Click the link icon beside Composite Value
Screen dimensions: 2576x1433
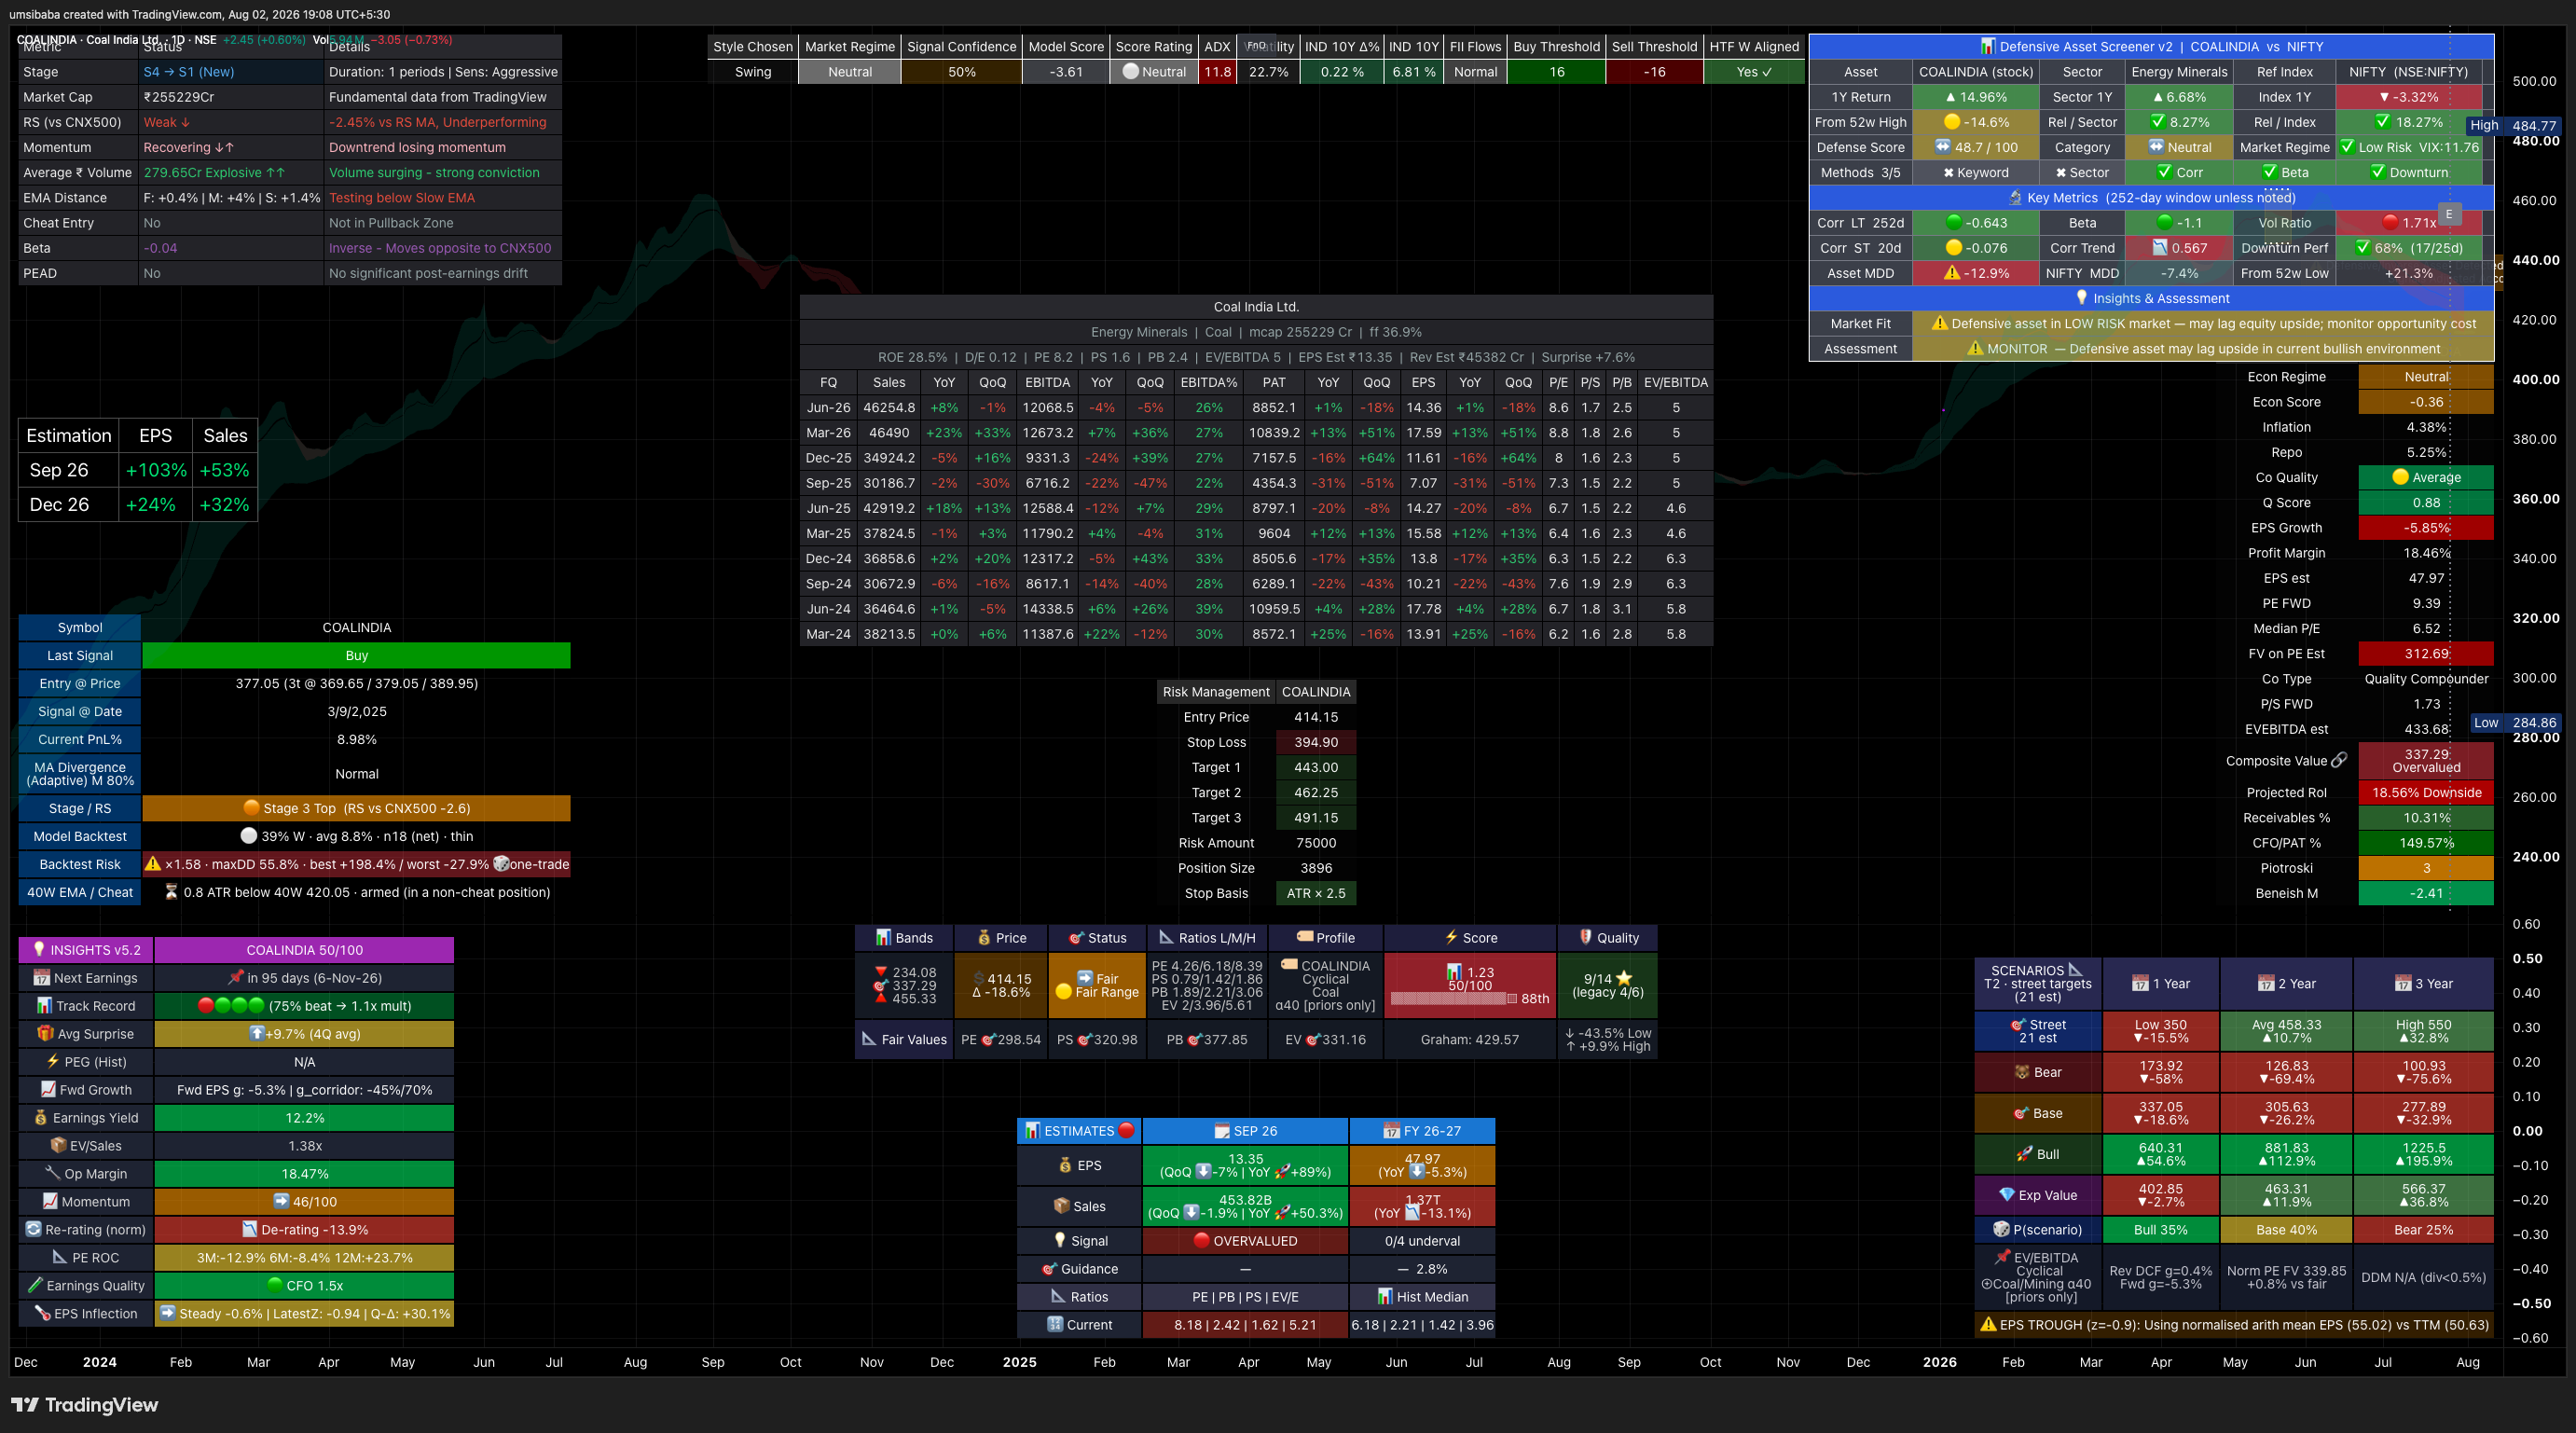pyautogui.click(x=2339, y=760)
